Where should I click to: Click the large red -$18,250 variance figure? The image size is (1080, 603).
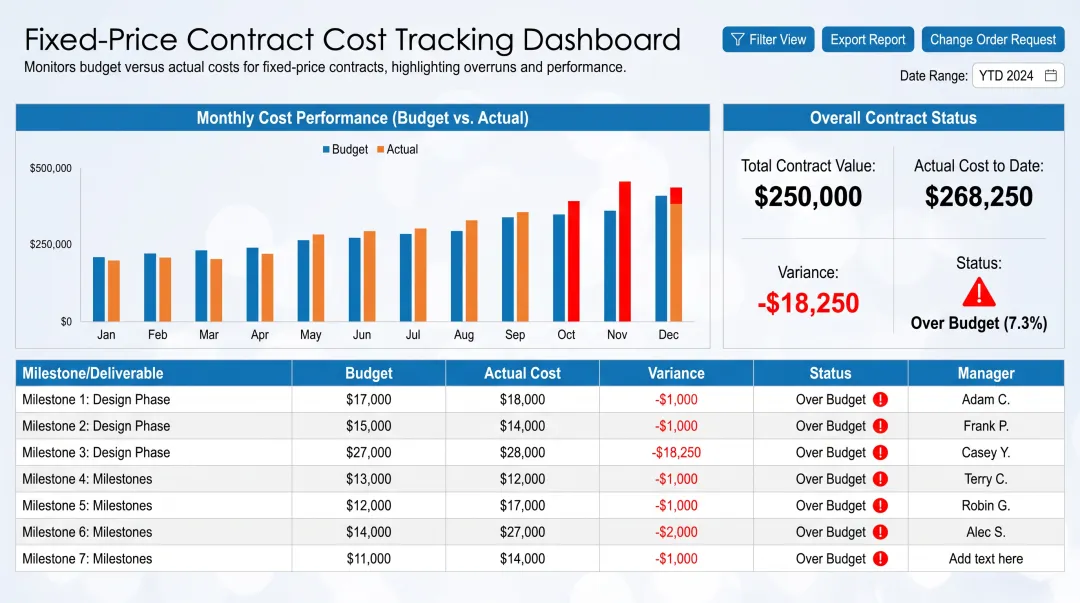click(x=808, y=303)
